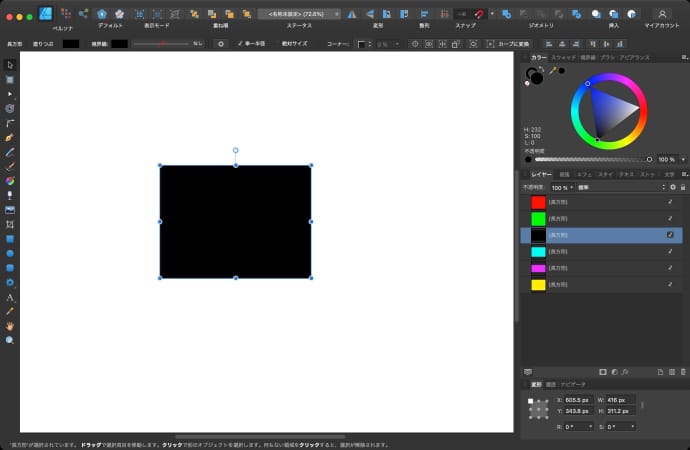Select the Color Picker eyedropper tool
Screen dimensions: 690x450
[10, 311]
